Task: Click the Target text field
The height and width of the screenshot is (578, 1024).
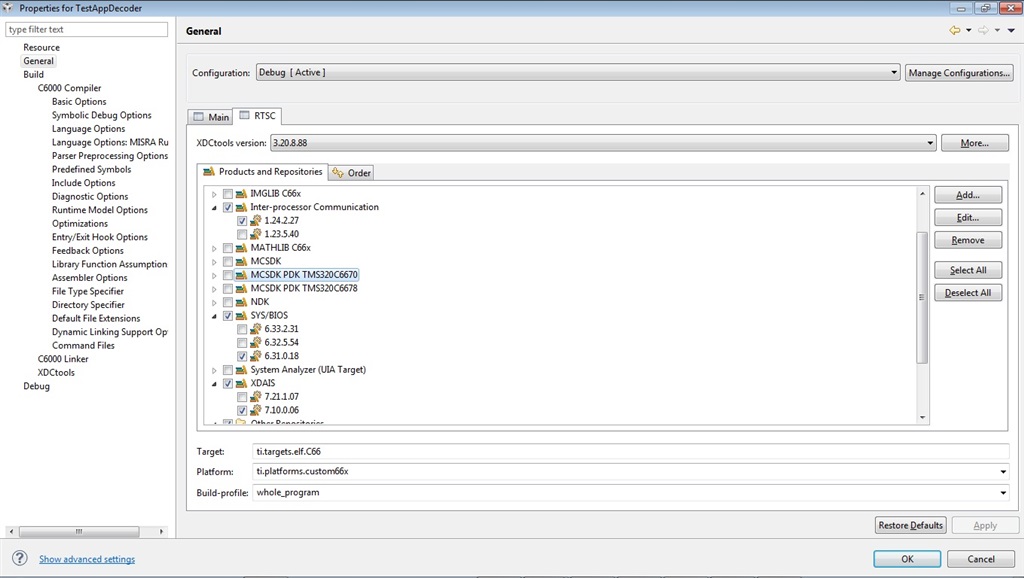Action: (x=630, y=451)
